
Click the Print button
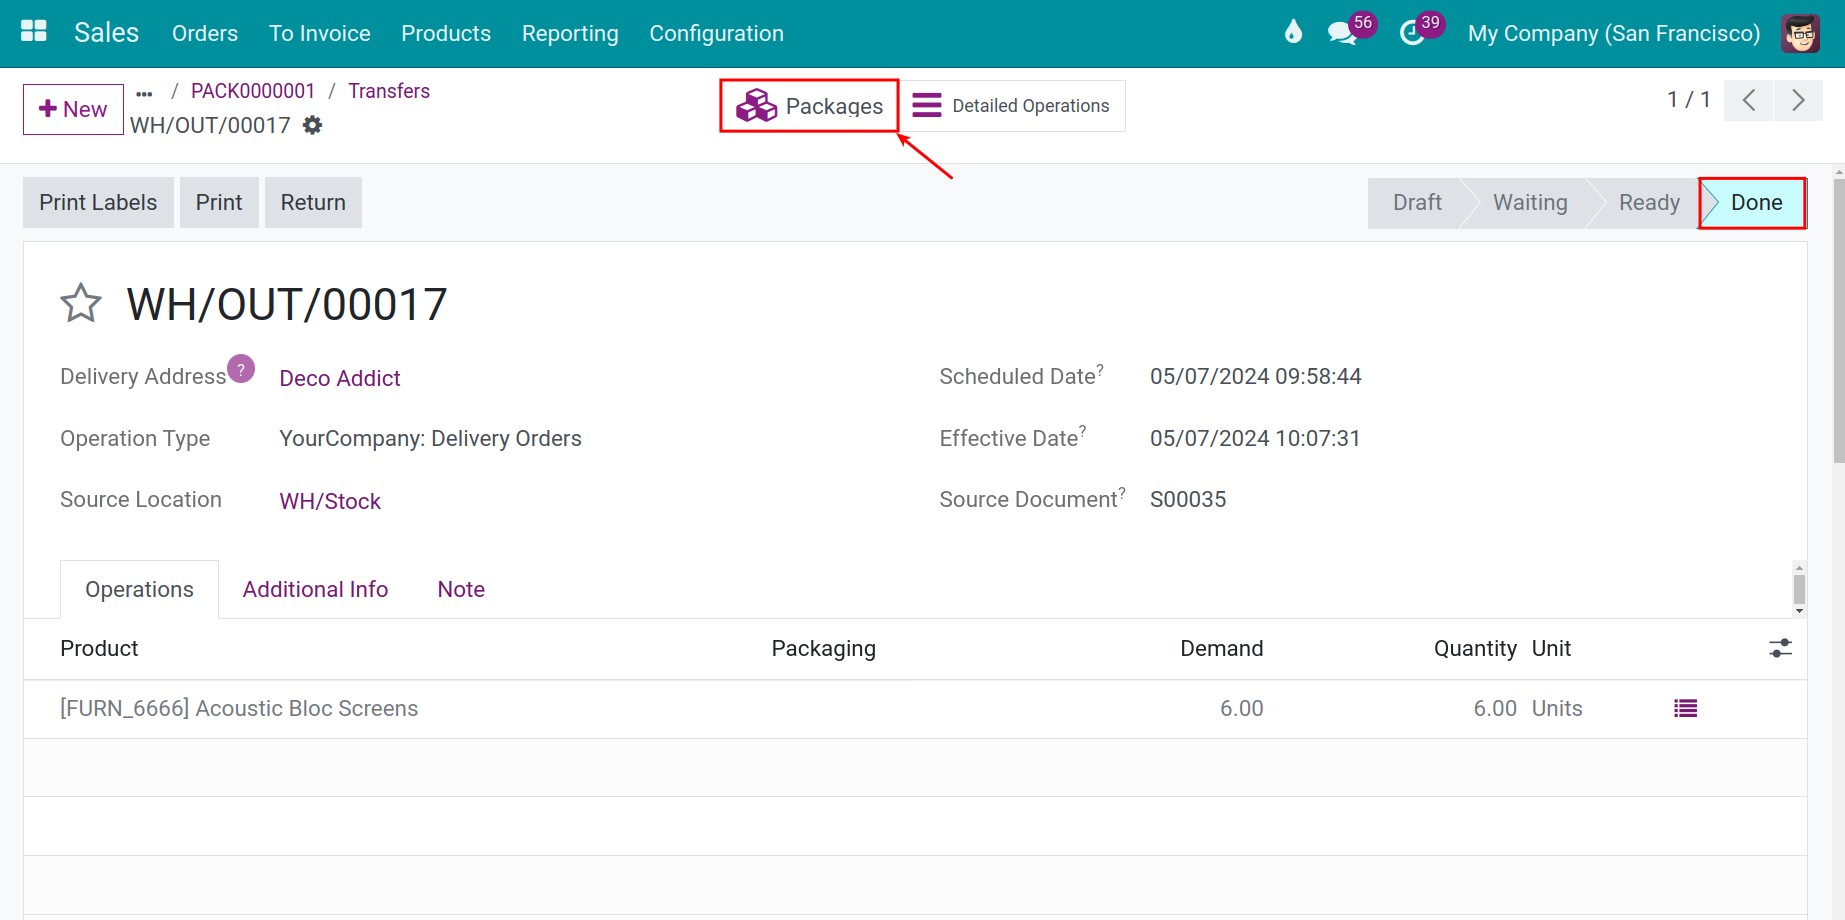pos(219,202)
